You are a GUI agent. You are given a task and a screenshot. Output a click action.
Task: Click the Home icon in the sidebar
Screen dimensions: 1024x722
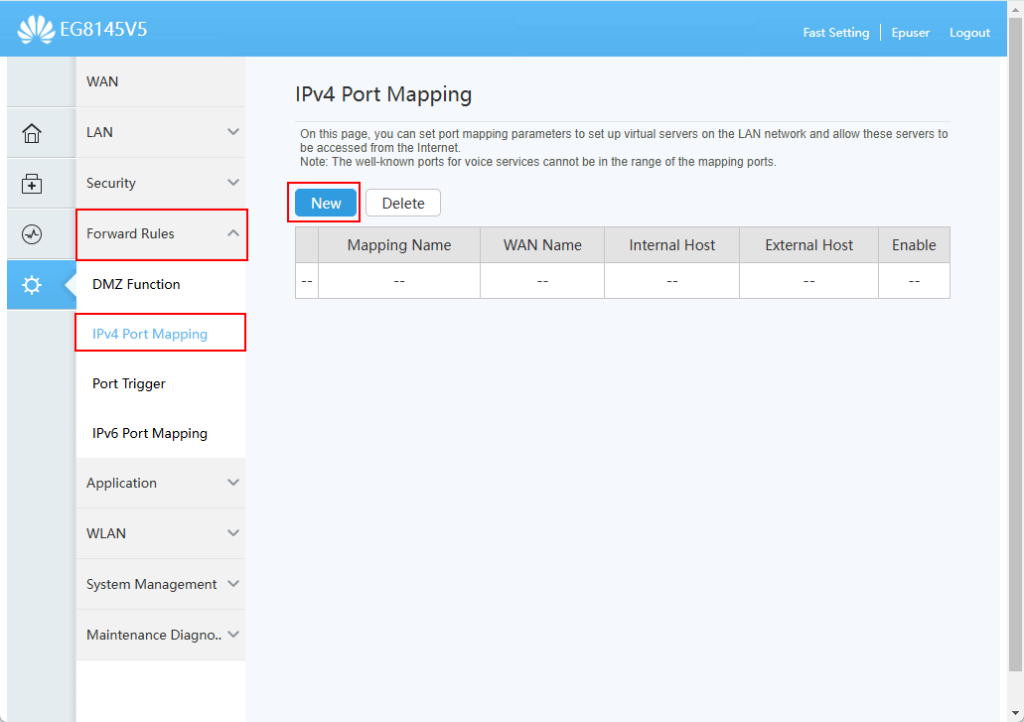pyautogui.click(x=32, y=133)
